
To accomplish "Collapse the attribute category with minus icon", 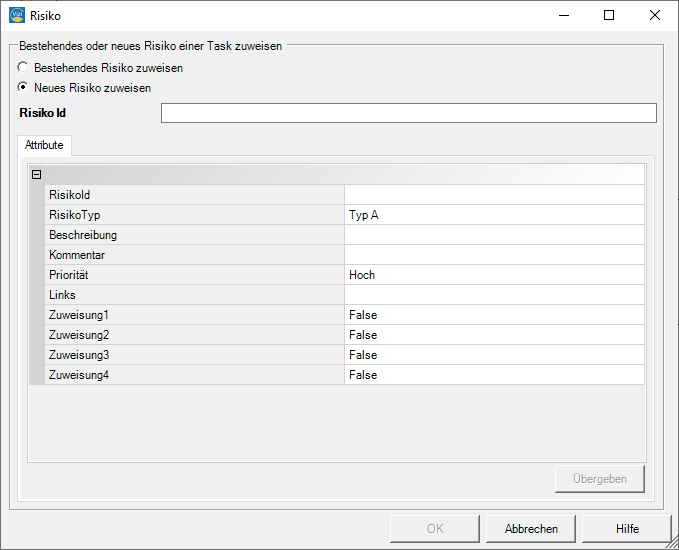I will click(x=37, y=175).
